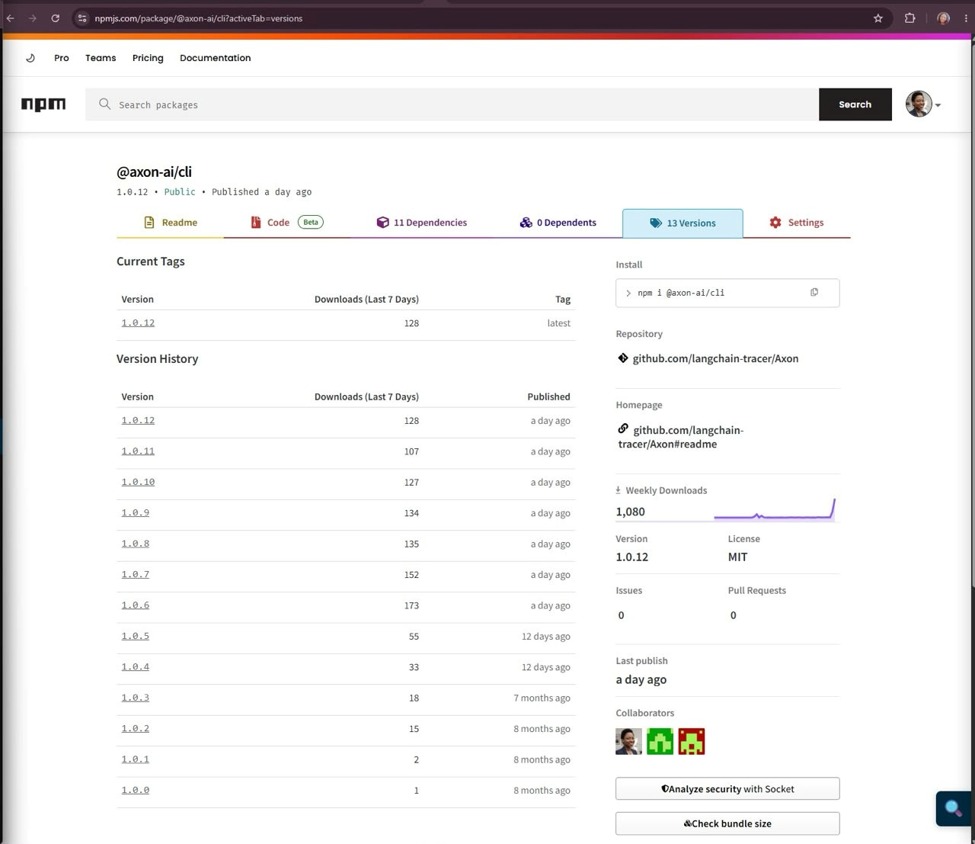Image resolution: width=975 pixels, height=844 pixels.
Task: Reload the page with refresh icon
Action: pos(55,18)
